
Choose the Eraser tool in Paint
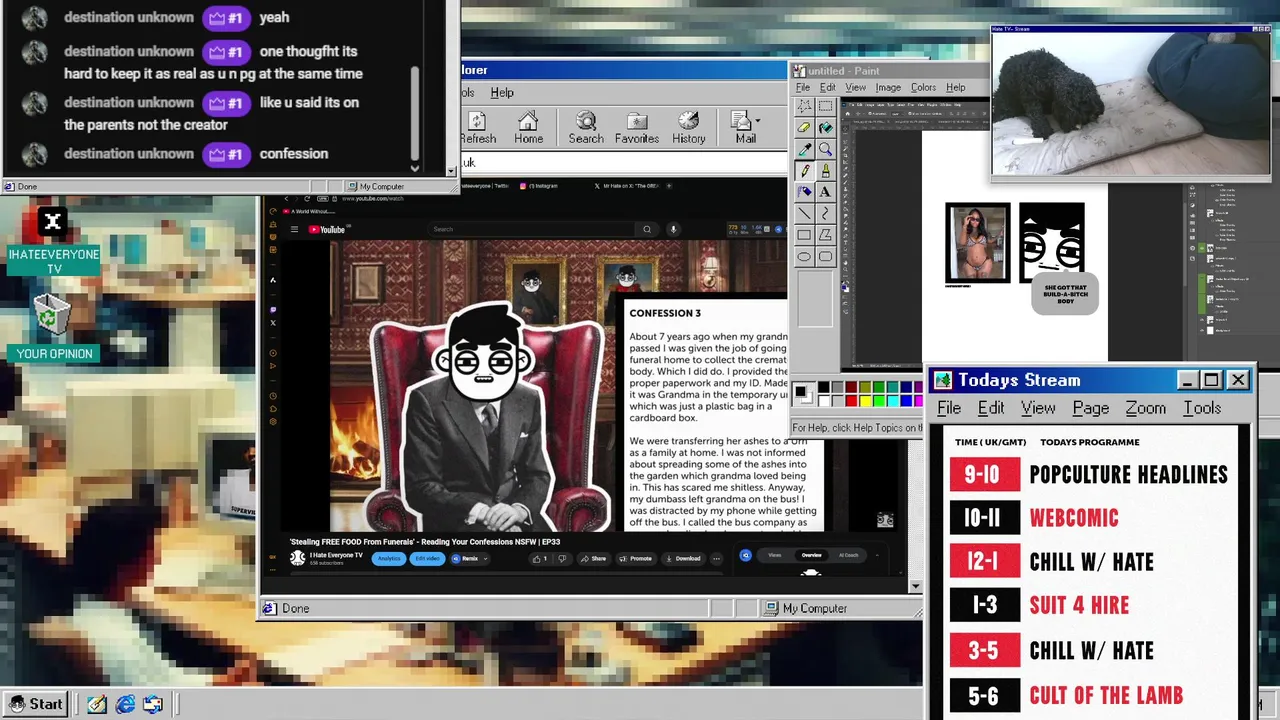[x=804, y=128]
